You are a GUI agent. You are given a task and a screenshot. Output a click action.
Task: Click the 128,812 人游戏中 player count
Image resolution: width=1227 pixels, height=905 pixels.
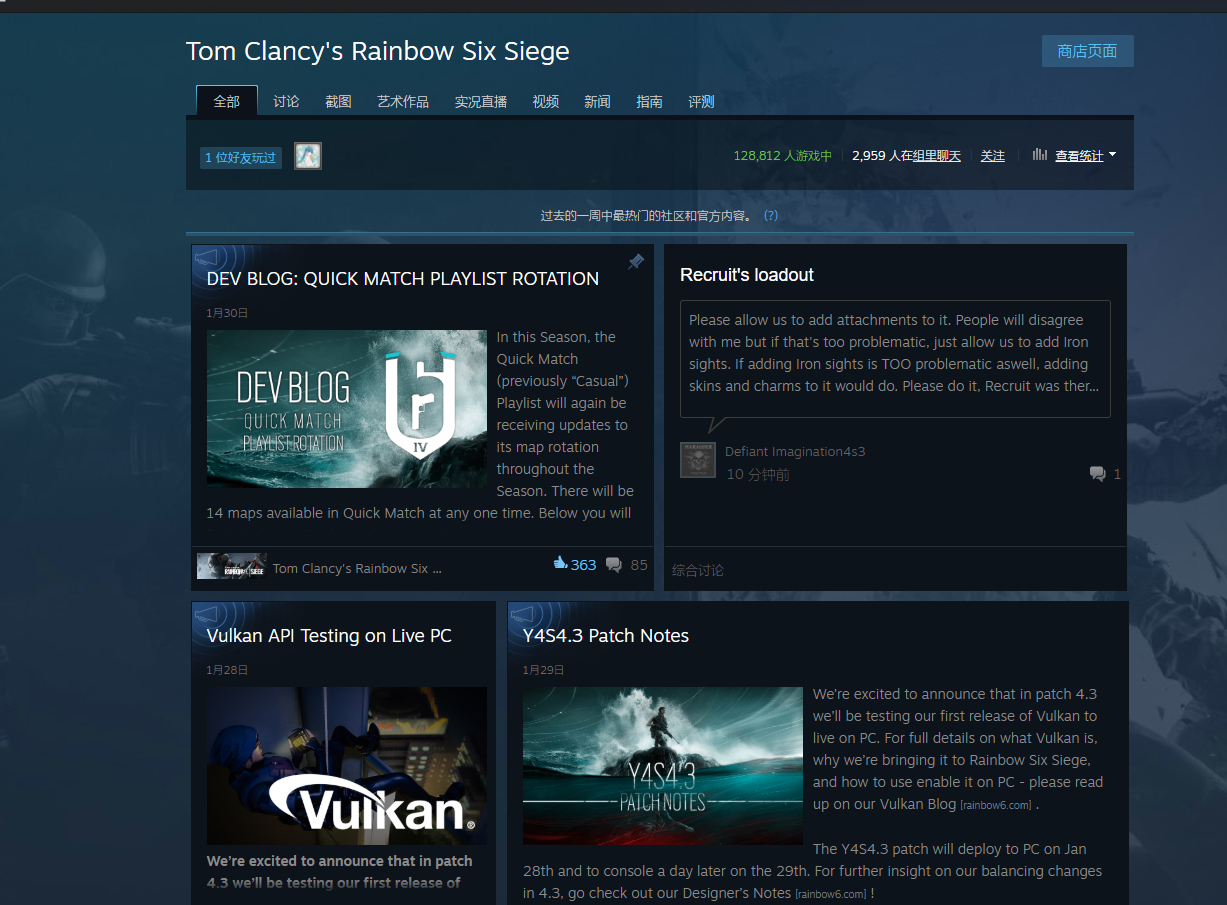click(782, 156)
